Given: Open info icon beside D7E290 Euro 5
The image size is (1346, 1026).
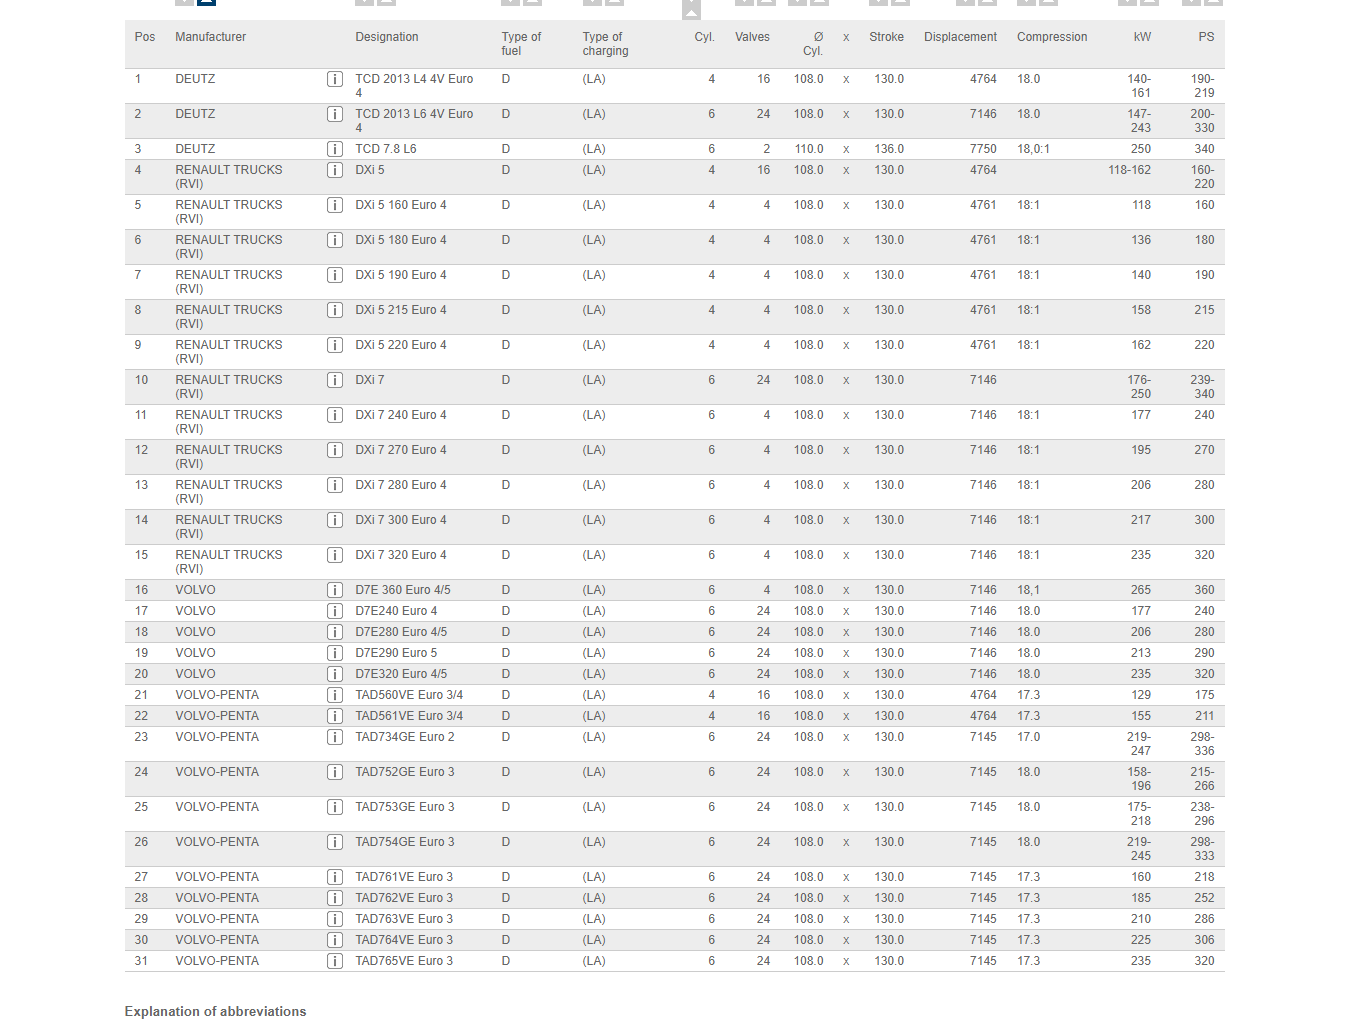Looking at the screenshot, I should point(335,653).
